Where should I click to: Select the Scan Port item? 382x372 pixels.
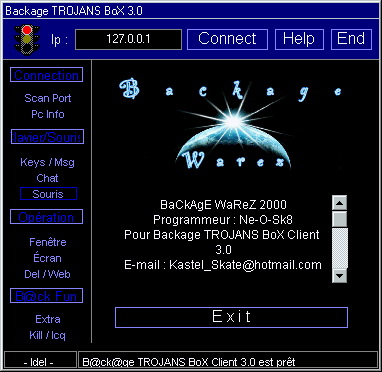point(48,98)
